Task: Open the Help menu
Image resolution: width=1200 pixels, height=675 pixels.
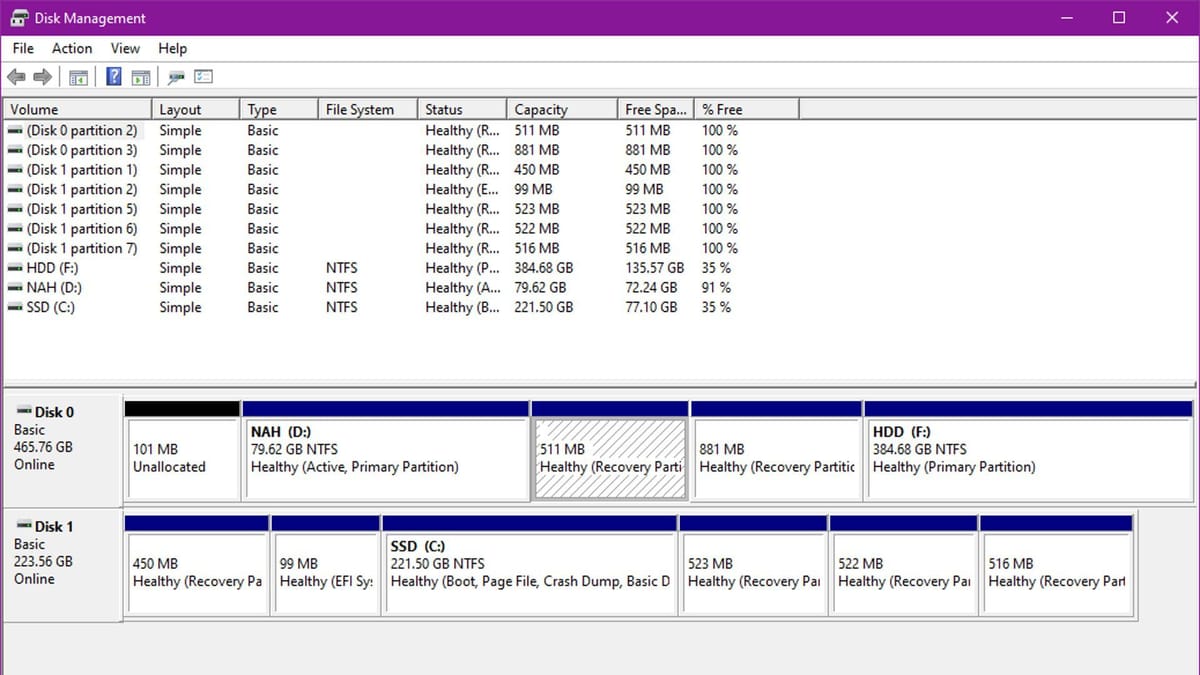Action: [172, 48]
